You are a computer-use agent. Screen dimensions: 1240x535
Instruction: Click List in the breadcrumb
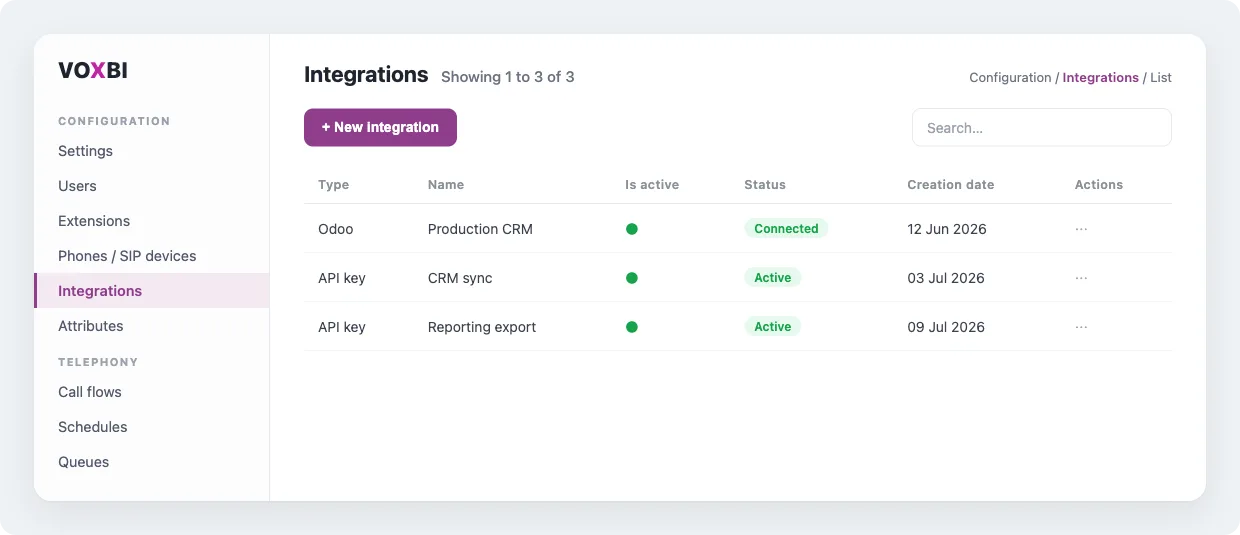pos(1161,78)
